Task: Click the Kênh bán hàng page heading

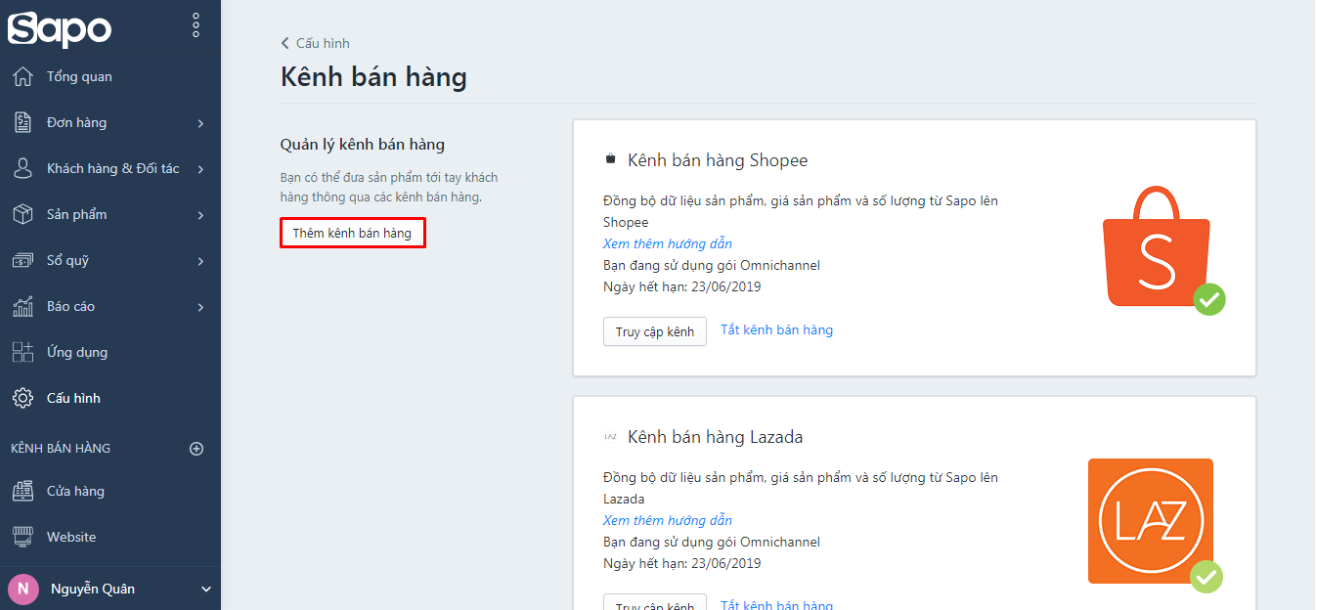Action: [x=373, y=77]
